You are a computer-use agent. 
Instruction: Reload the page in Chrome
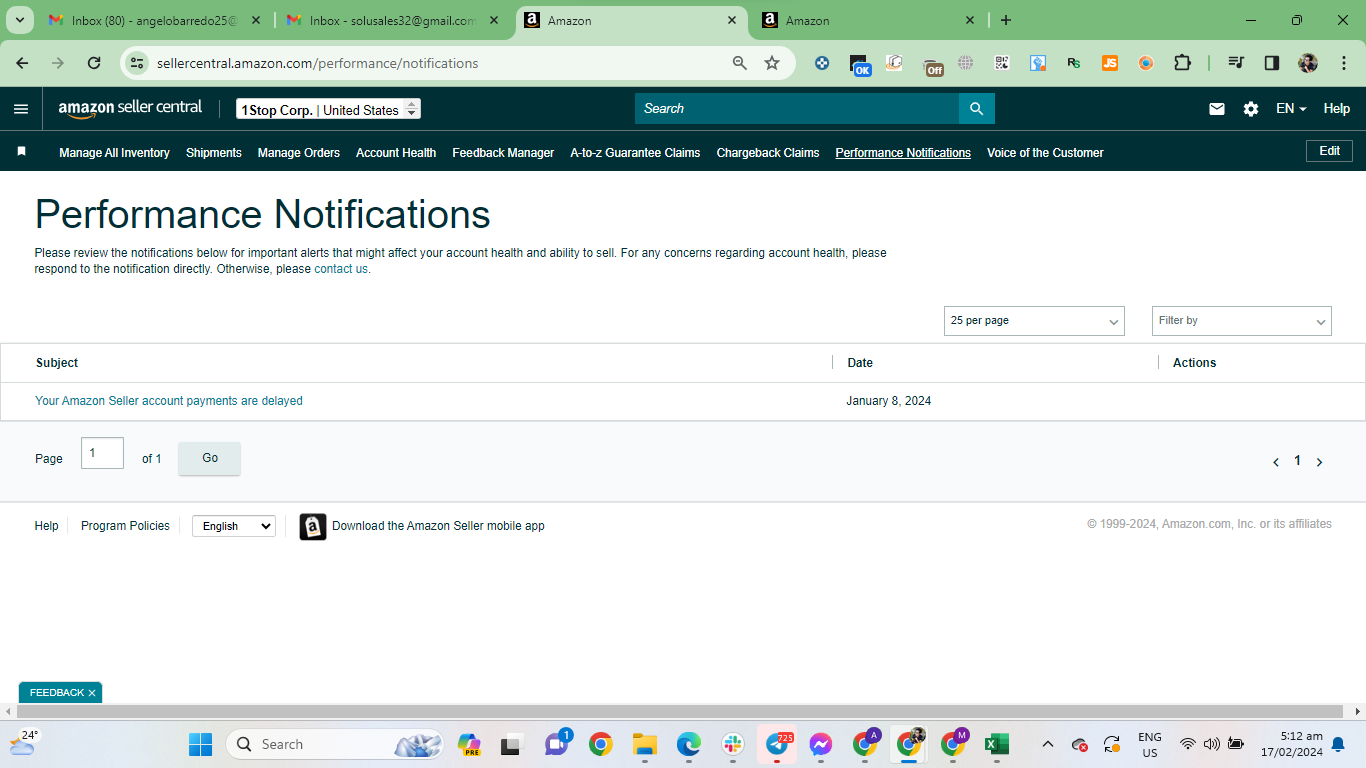(x=94, y=63)
